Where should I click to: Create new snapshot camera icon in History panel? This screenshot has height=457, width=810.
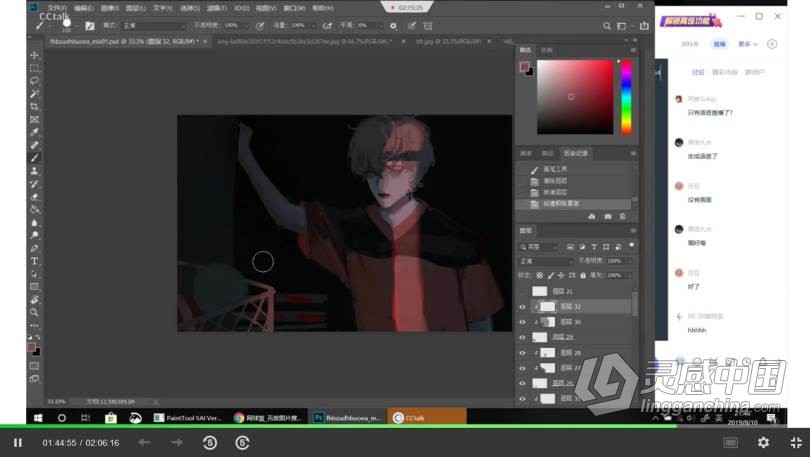tap(608, 216)
